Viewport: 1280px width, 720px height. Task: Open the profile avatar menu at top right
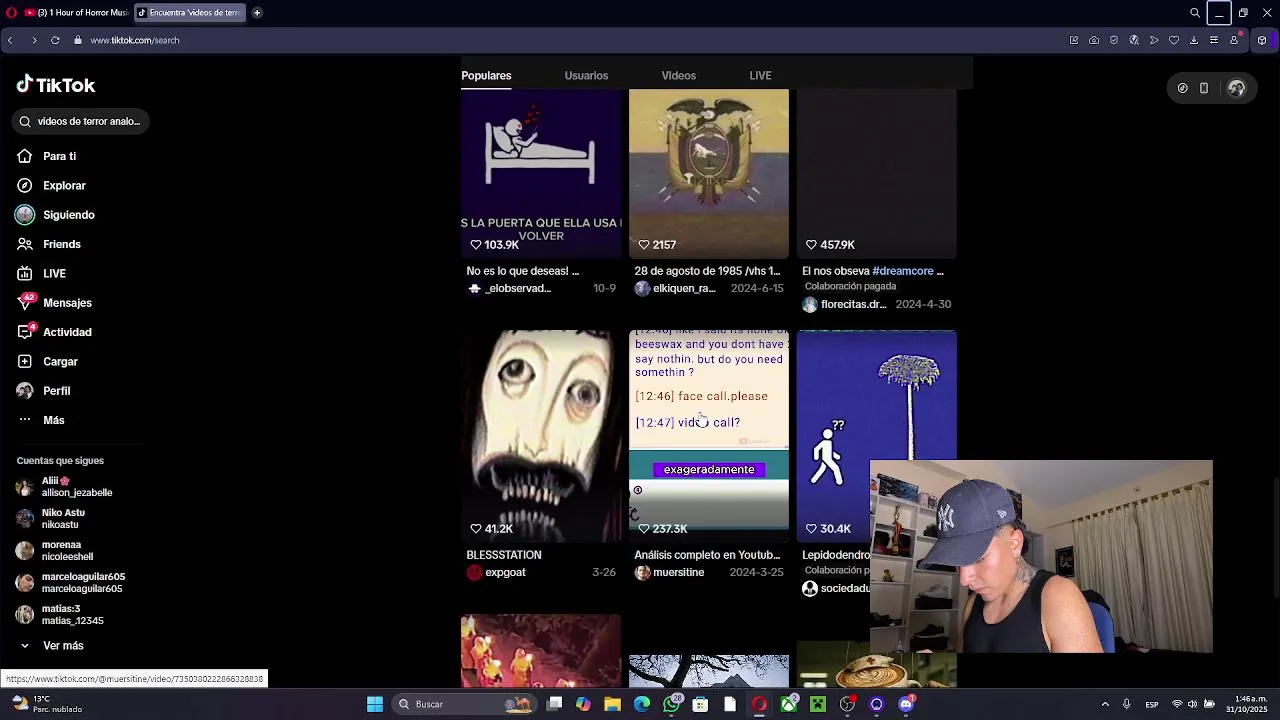tap(1237, 88)
